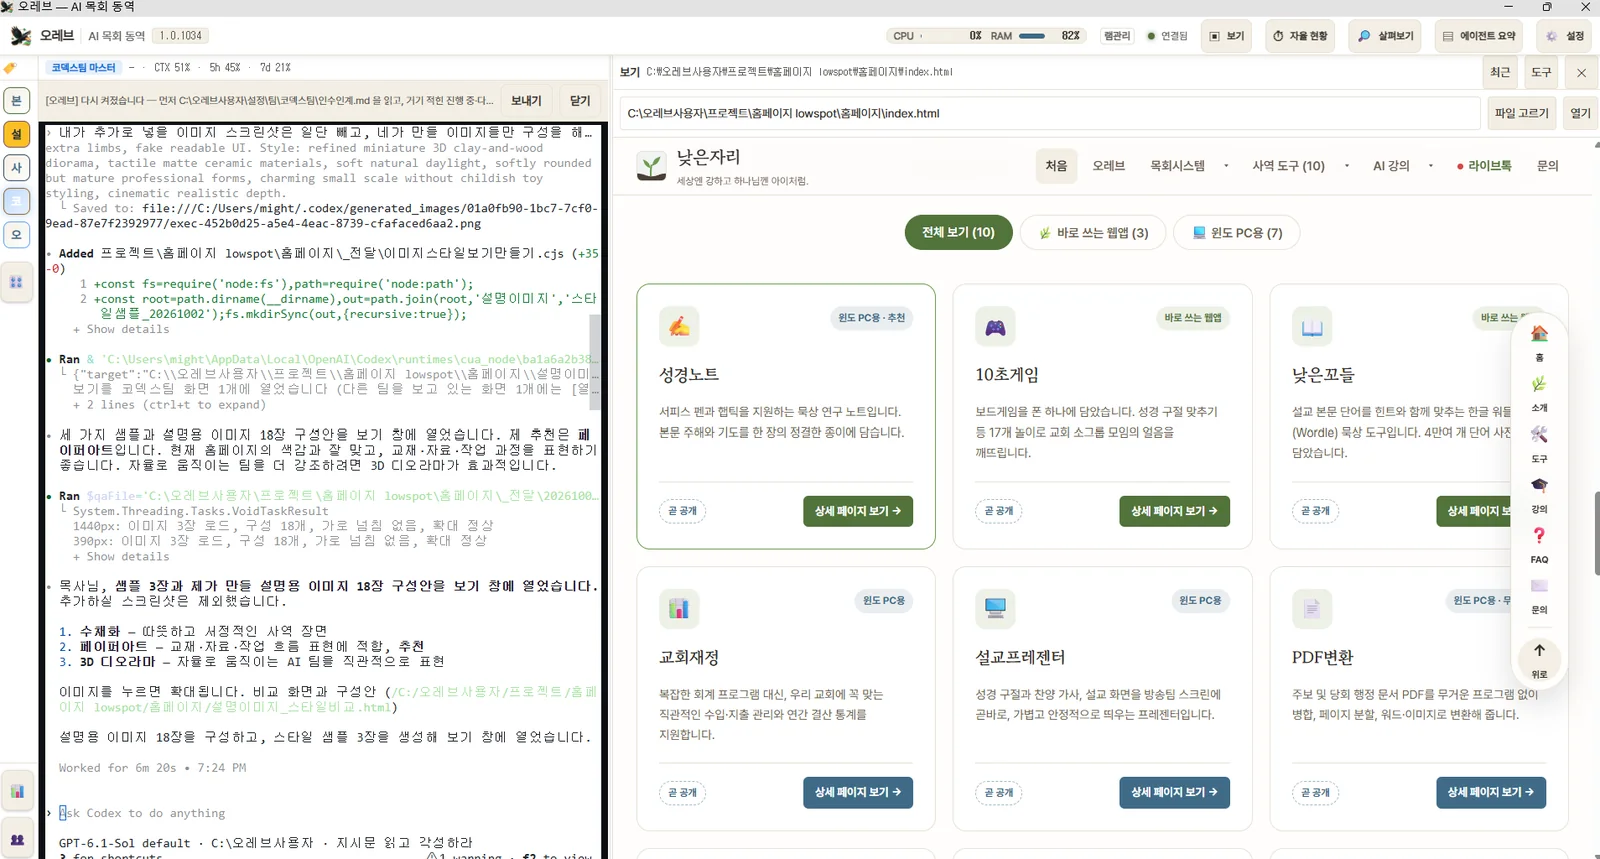Screen dimensions: 1600x859
Task: Open the FAQ question mark icon
Action: (1539, 535)
